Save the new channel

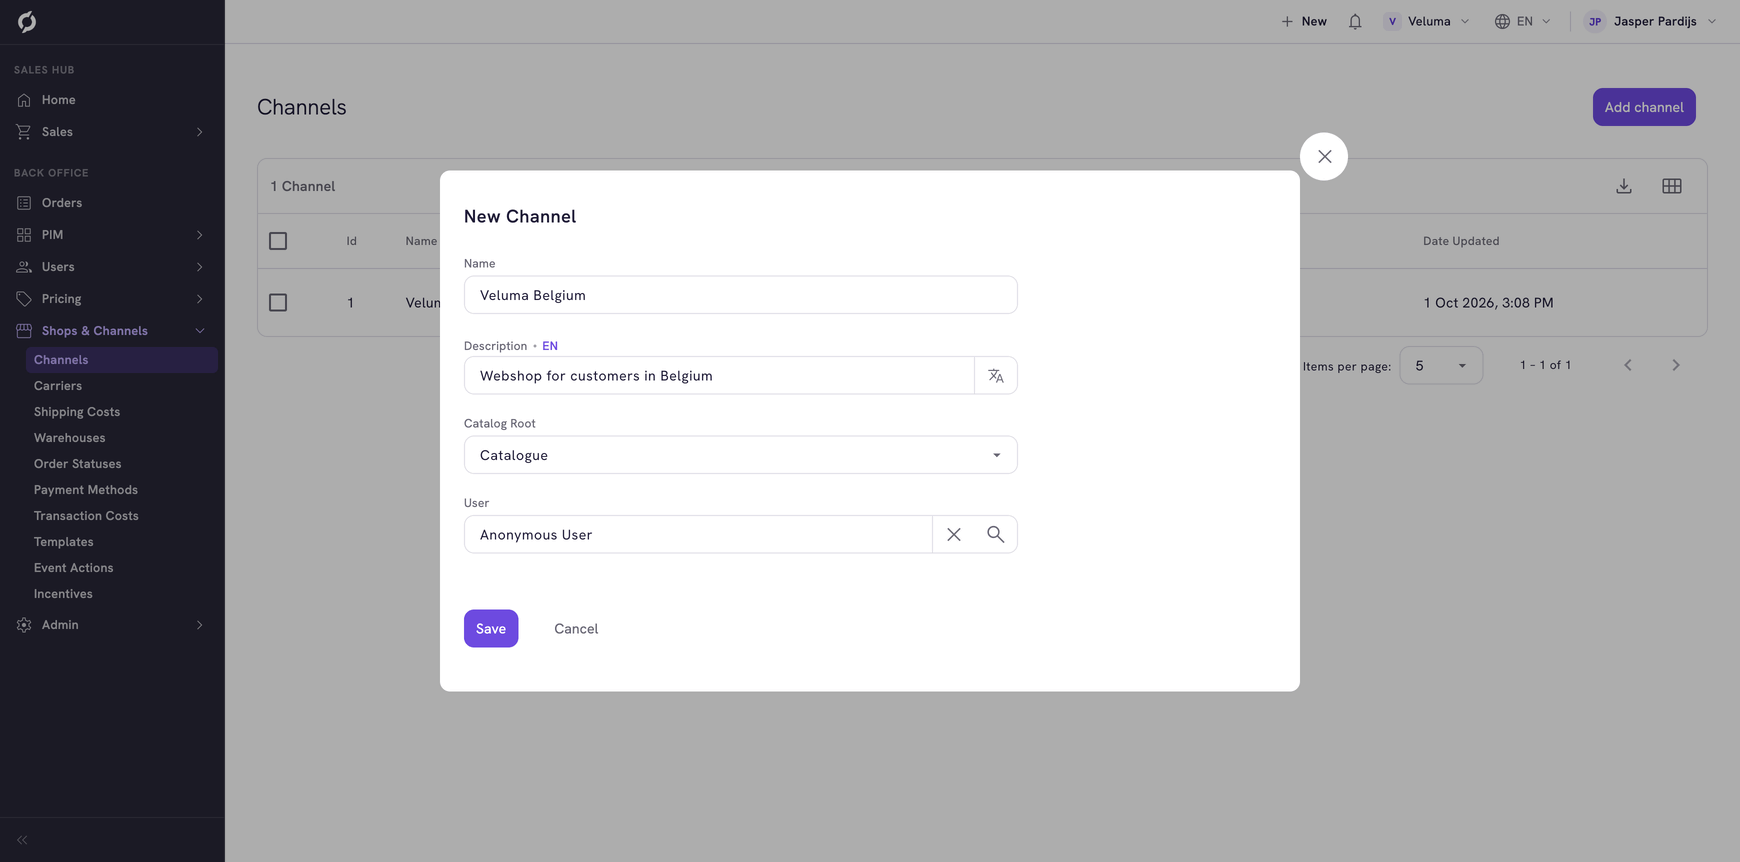coord(491,629)
